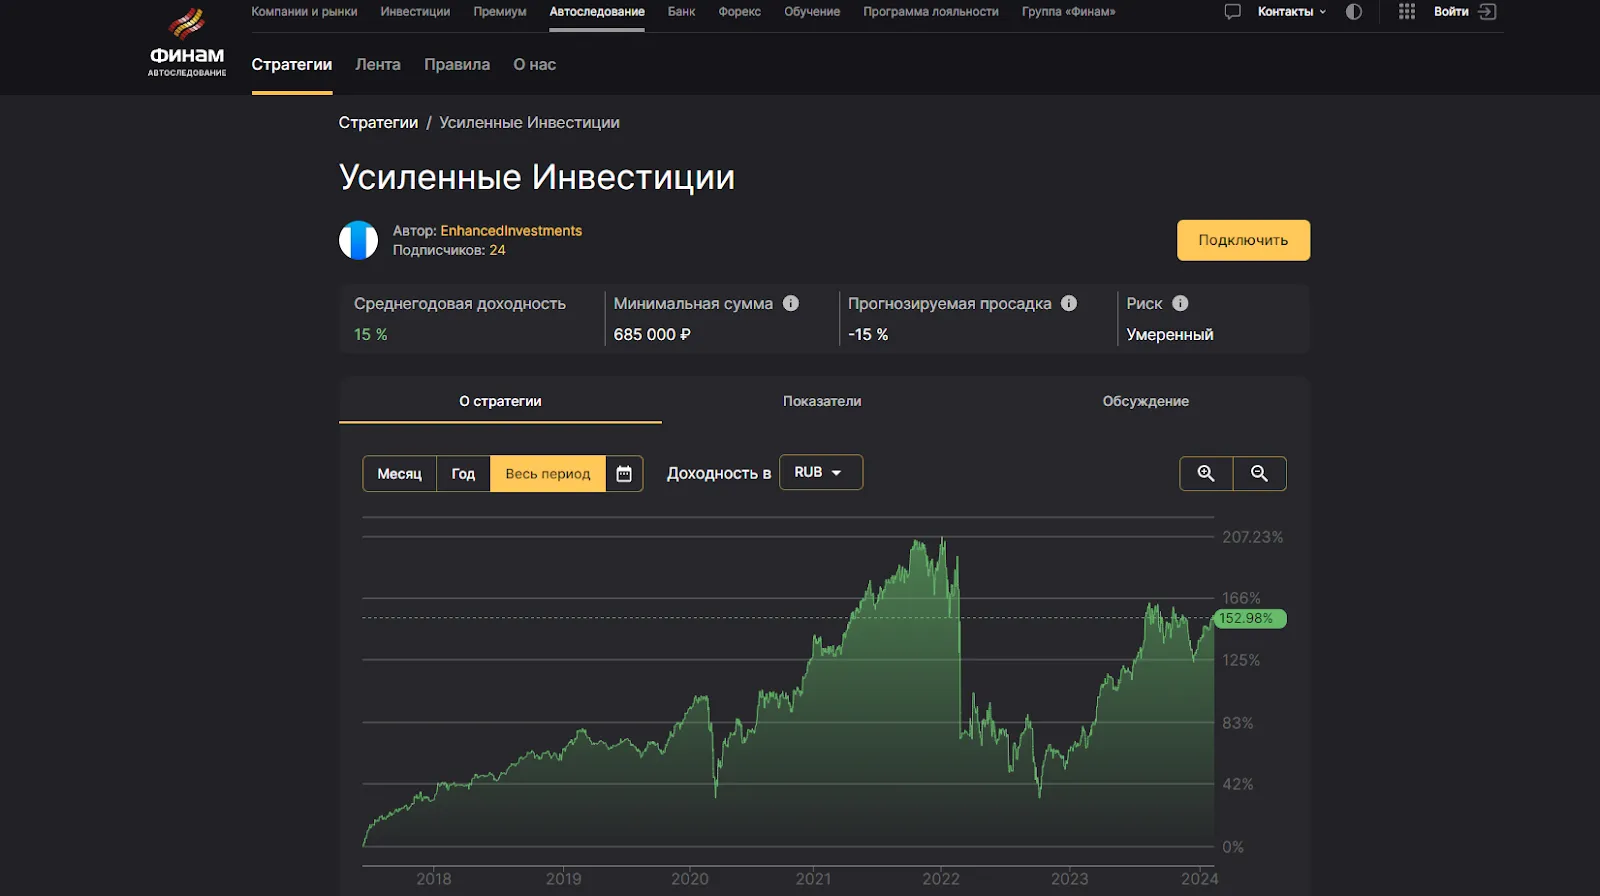1600x896 pixels.
Task: Open the RUB currency dropdown
Action: pos(821,472)
